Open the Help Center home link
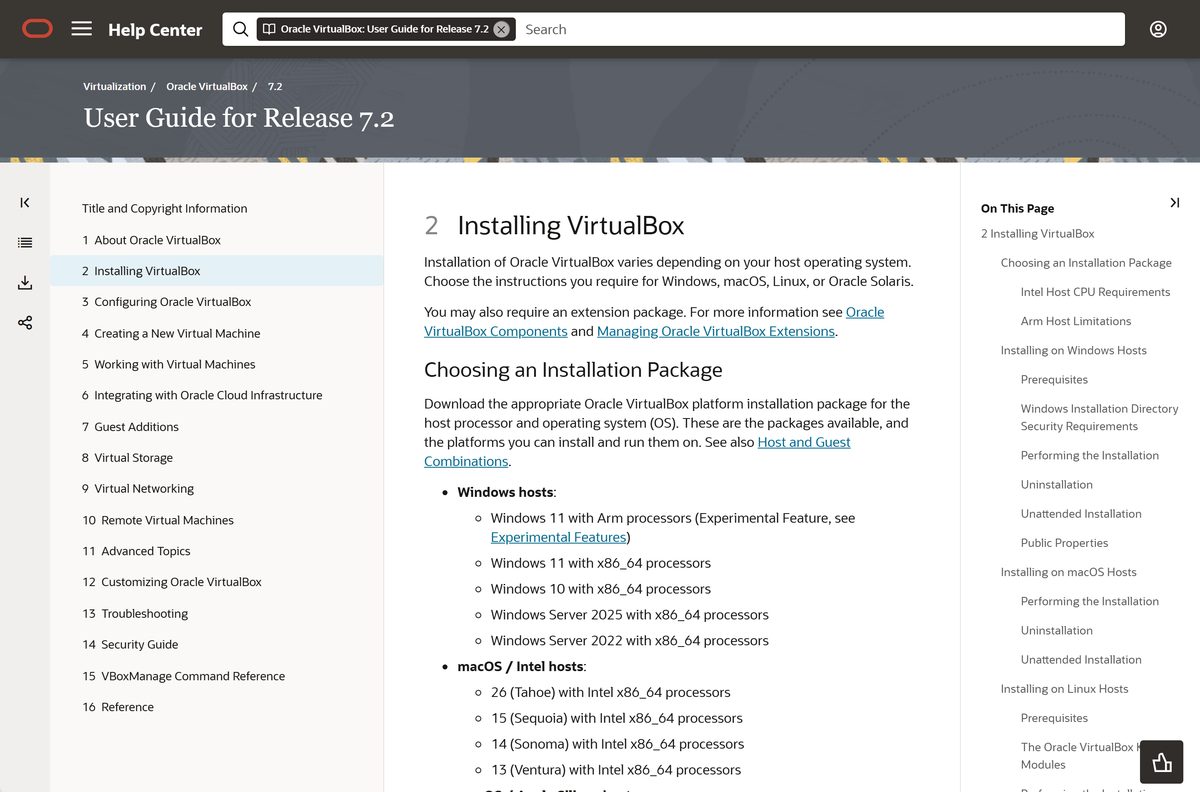The width and height of the screenshot is (1200, 792). [x=155, y=30]
